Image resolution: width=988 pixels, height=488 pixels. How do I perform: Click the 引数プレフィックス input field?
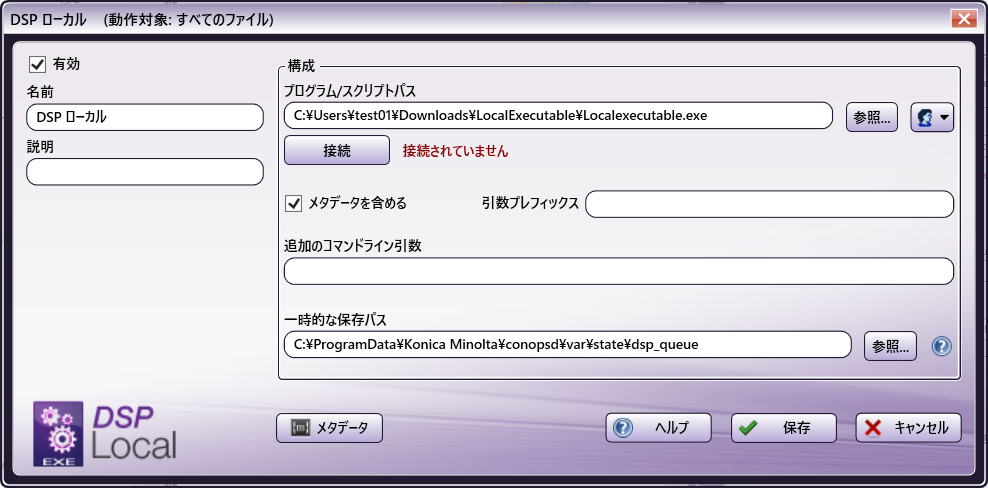769,204
